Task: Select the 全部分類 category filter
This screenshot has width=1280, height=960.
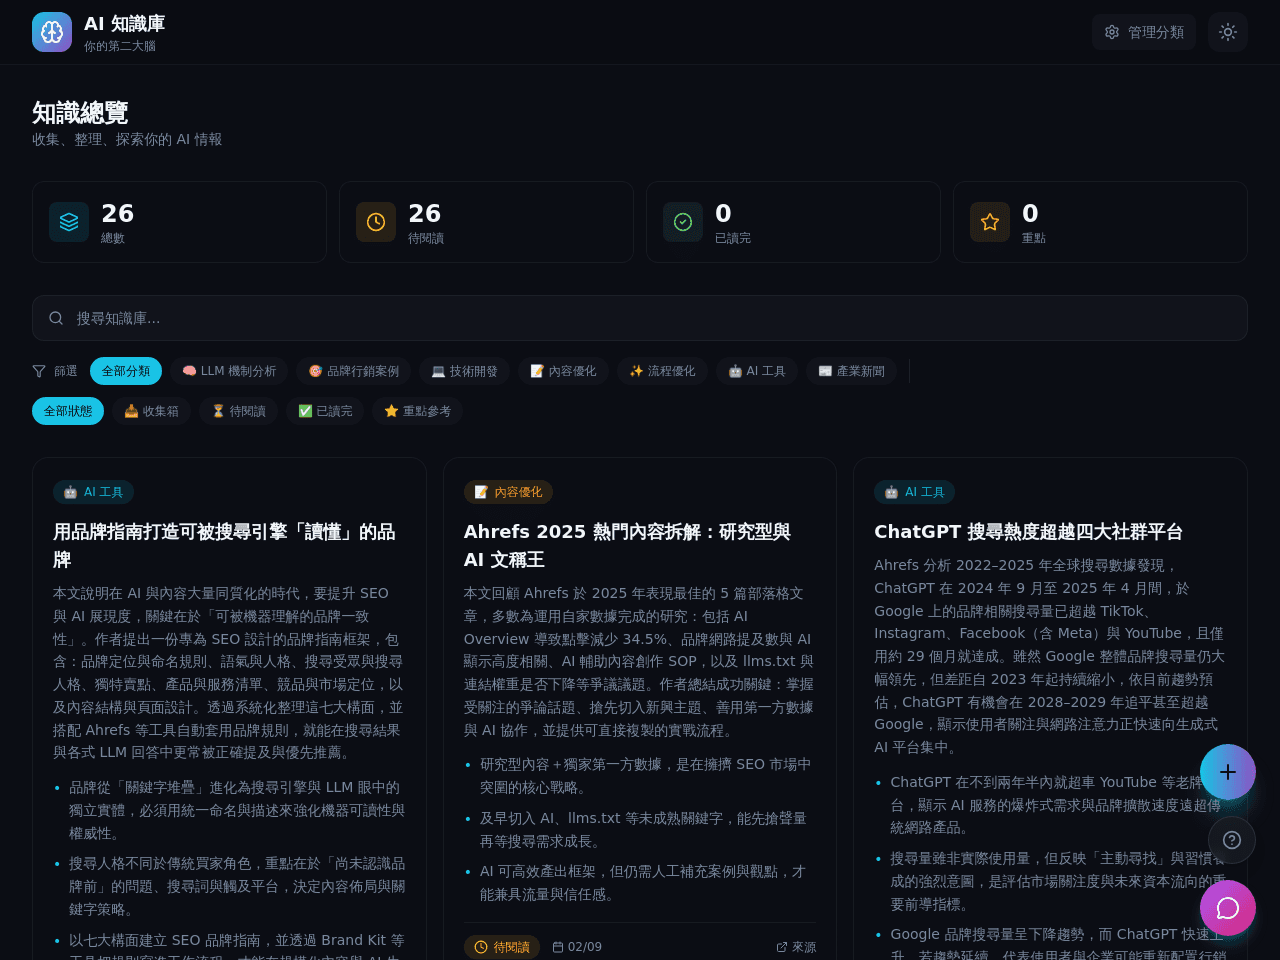Action: pyautogui.click(x=126, y=371)
